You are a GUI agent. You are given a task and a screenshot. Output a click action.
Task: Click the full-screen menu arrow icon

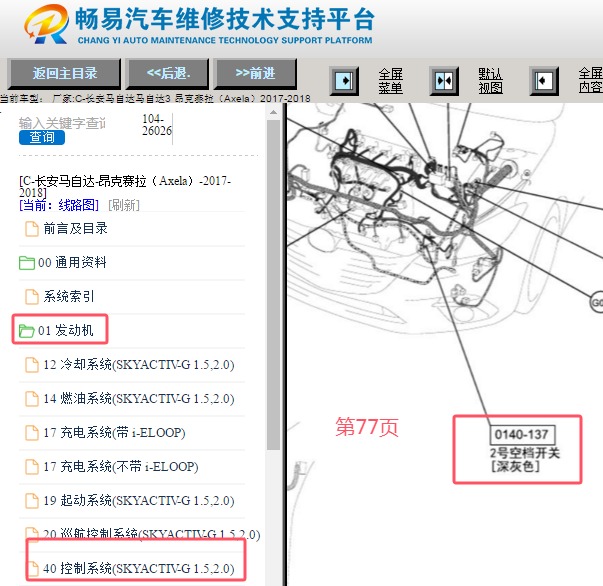(344, 81)
